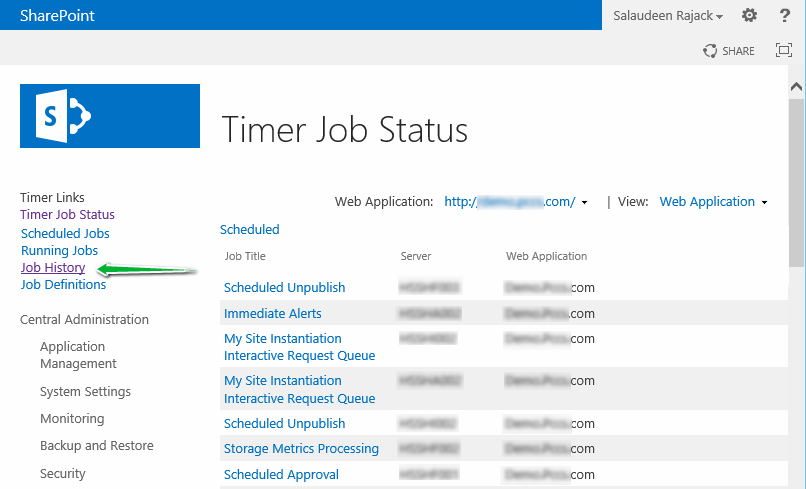Click the help question mark icon
The image size is (806, 489).
(x=784, y=15)
